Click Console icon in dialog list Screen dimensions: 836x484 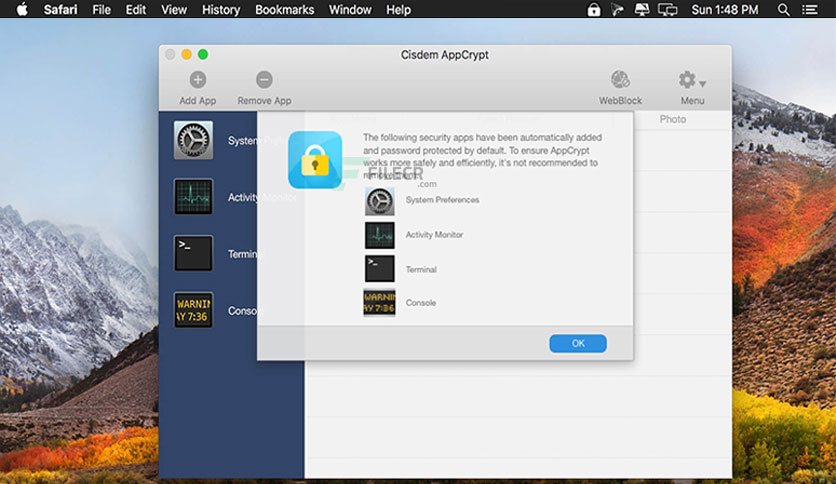click(380, 302)
